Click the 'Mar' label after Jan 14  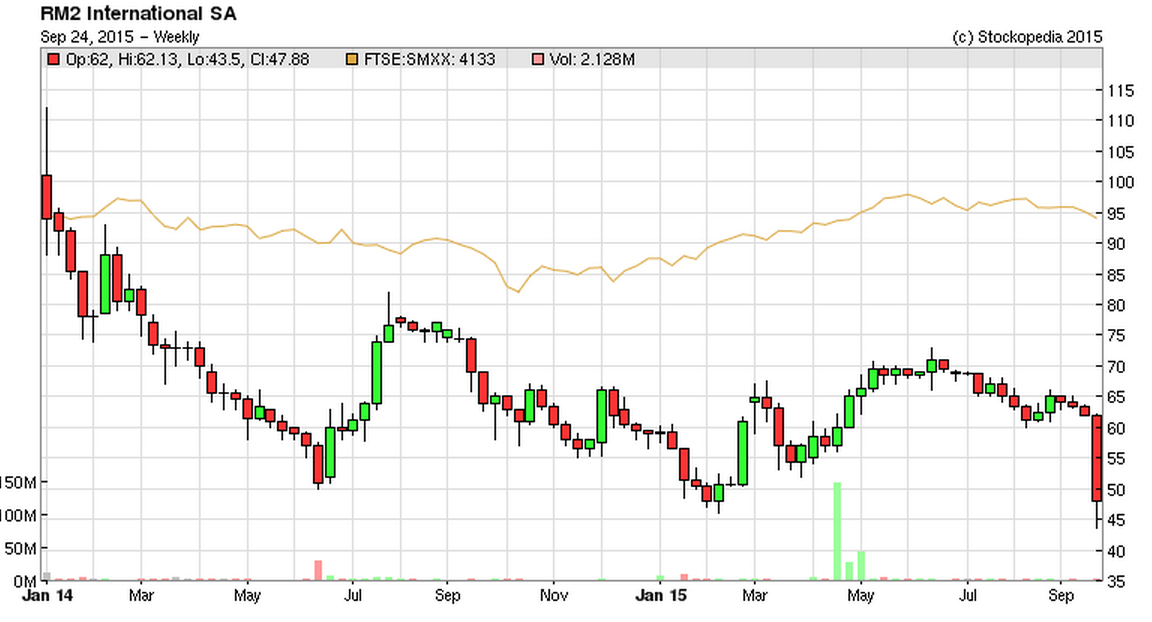click(x=141, y=595)
